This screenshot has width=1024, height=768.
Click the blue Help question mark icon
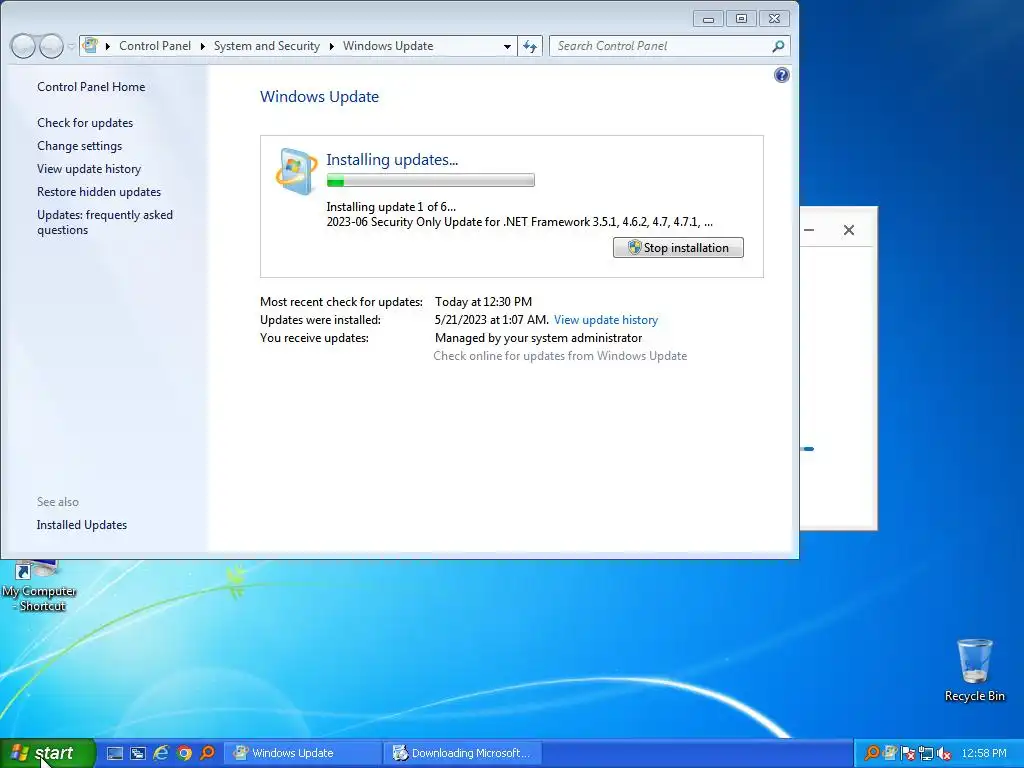[x=781, y=75]
